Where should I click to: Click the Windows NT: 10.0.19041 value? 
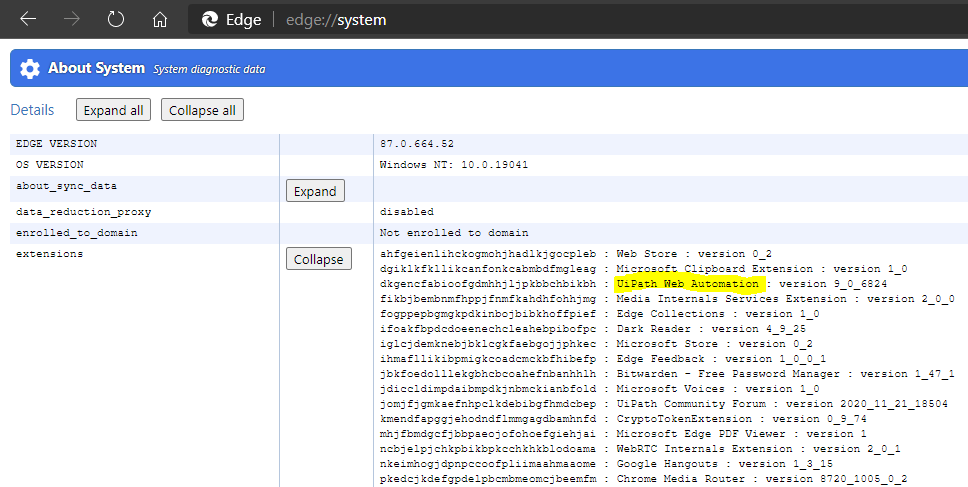pyautogui.click(x=454, y=164)
